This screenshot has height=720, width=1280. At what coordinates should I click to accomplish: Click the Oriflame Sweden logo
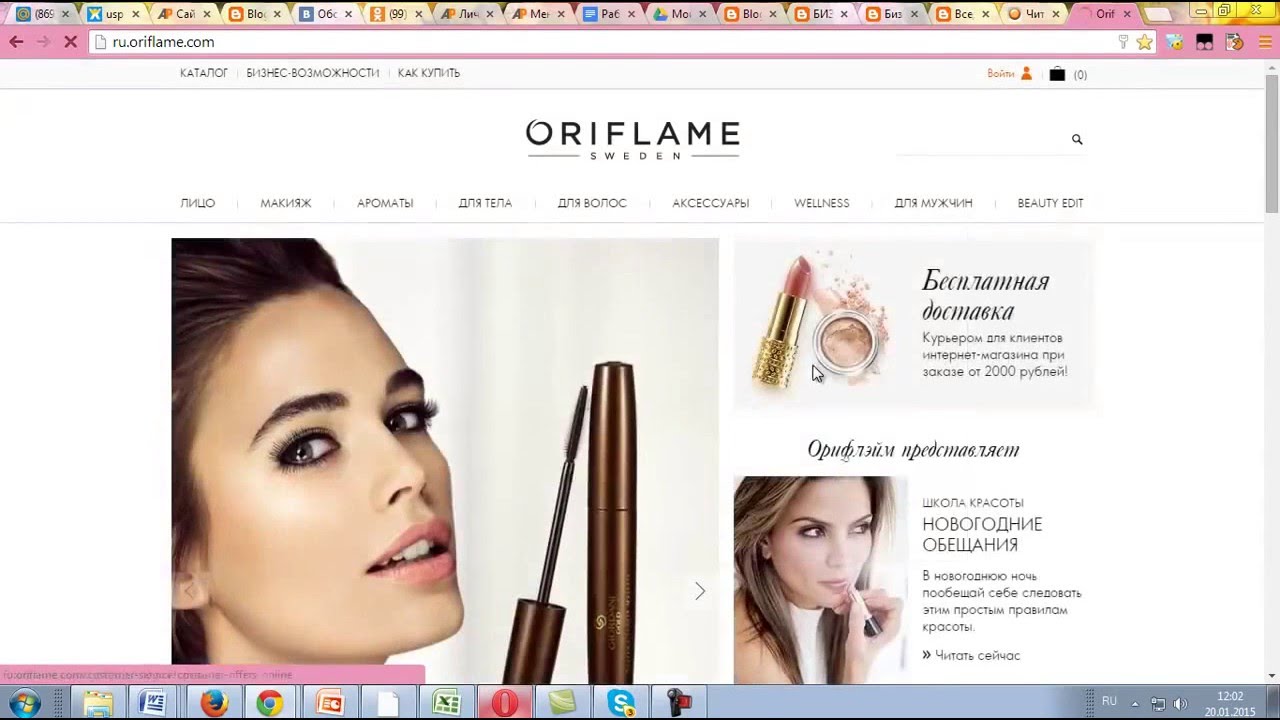click(x=633, y=140)
